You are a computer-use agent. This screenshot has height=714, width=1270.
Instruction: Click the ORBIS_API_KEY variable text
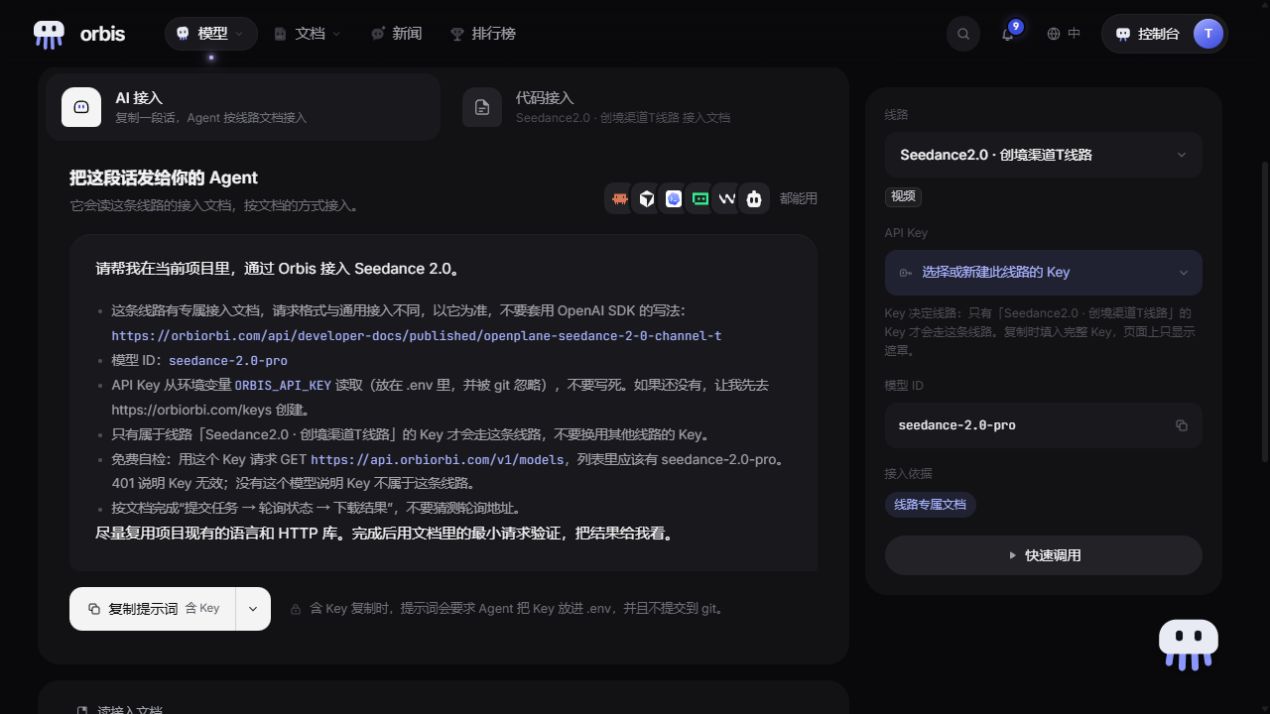283,385
